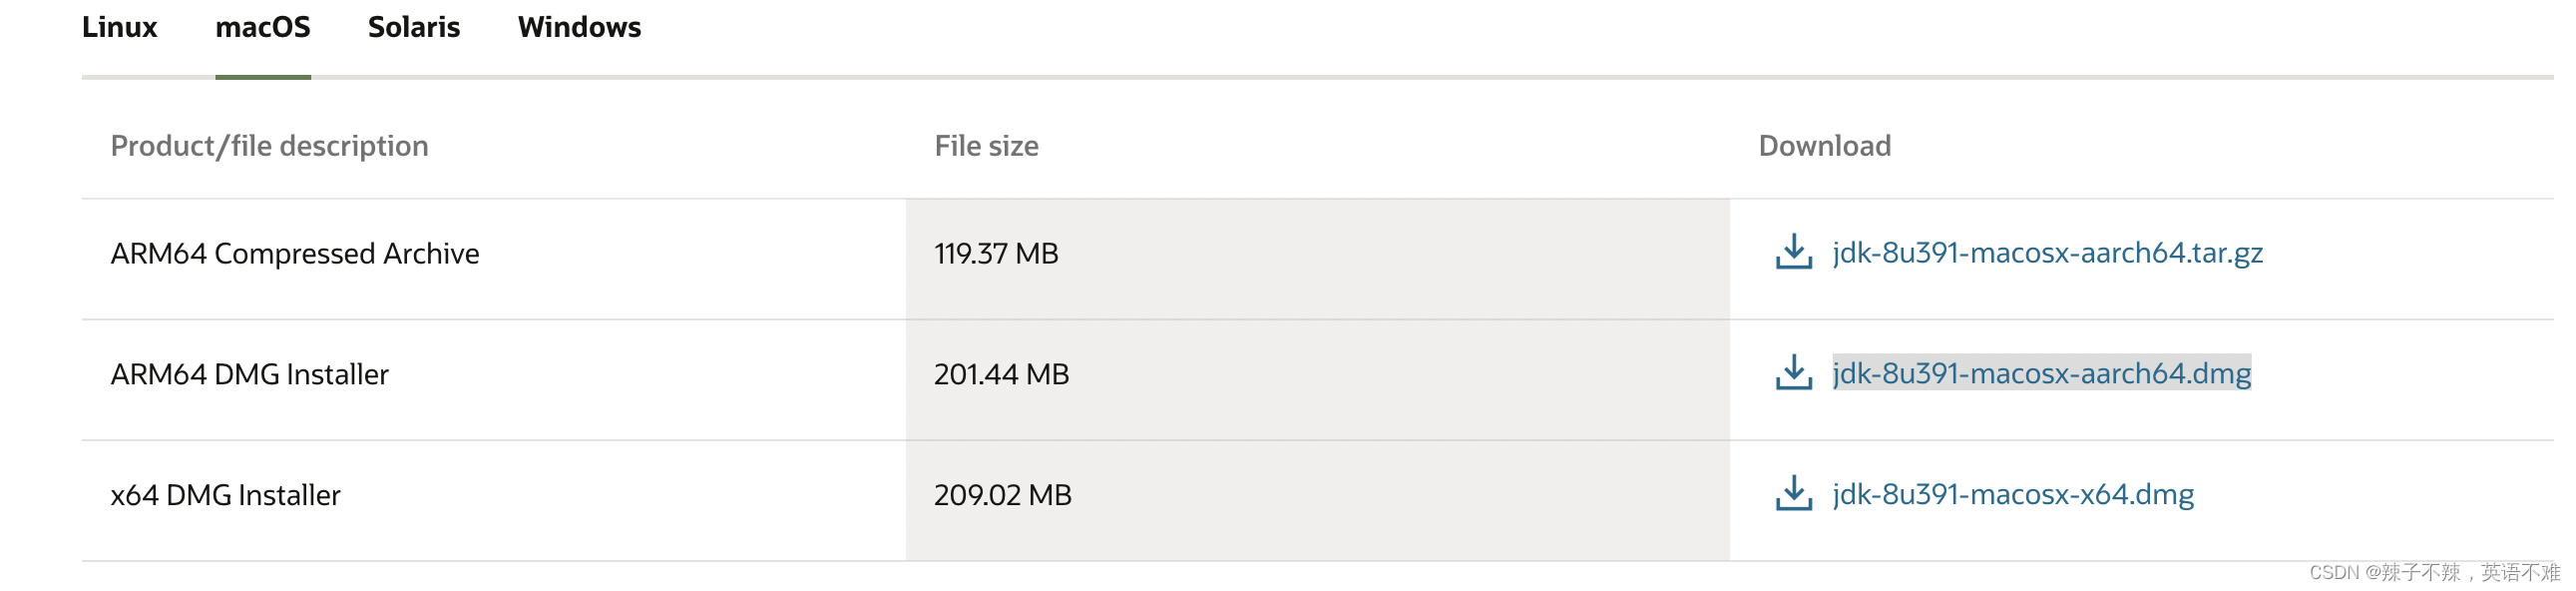The image size is (2576, 591).
Task: Switch to the Linux tab
Action: 119,27
